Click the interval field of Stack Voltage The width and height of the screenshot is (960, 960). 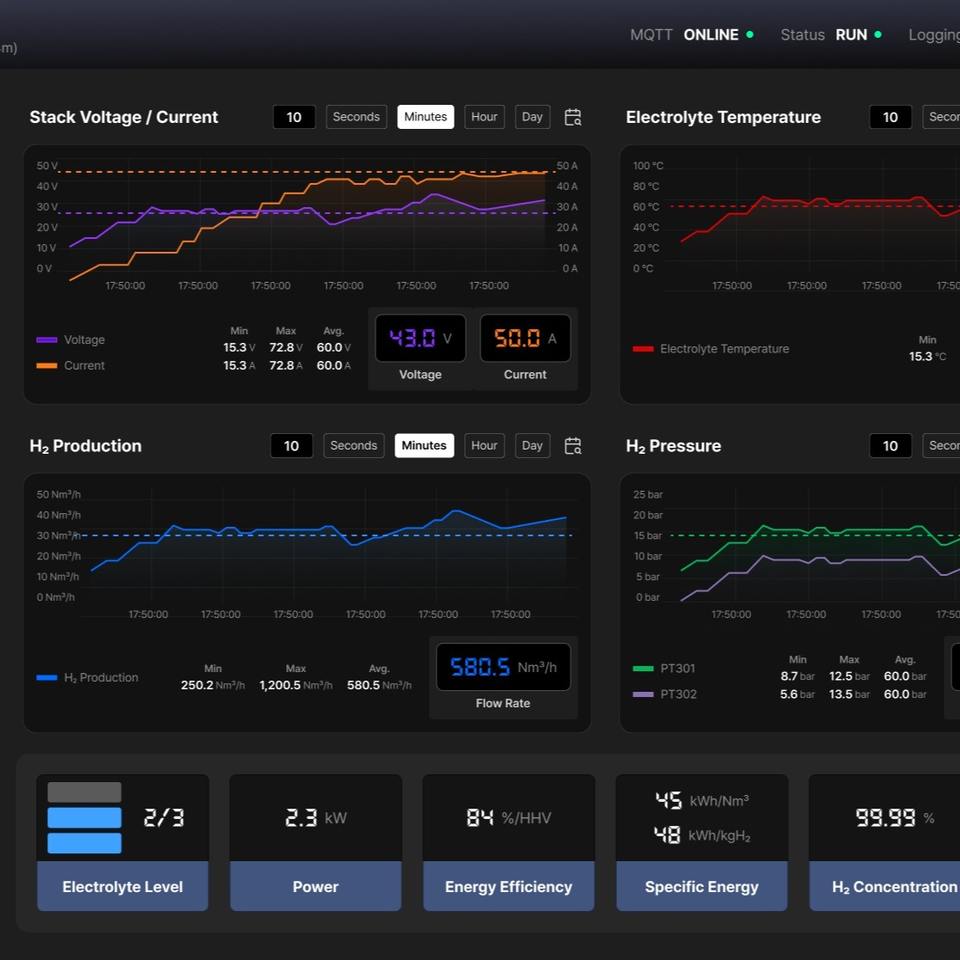click(294, 117)
